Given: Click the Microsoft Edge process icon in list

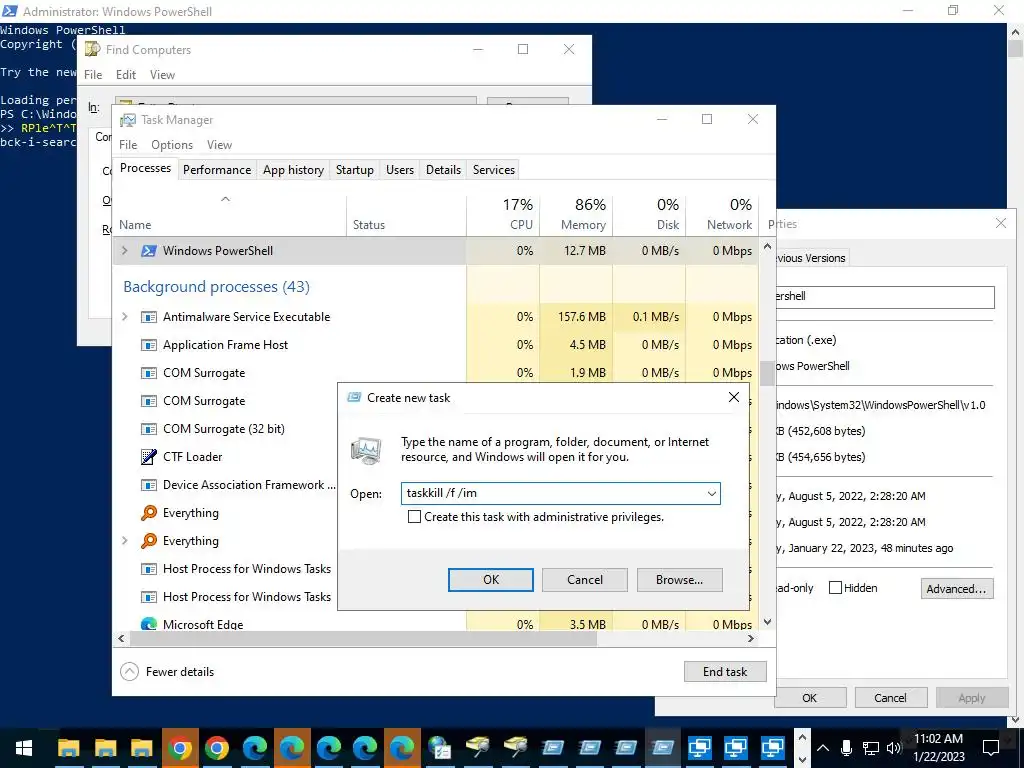Looking at the screenshot, I should (149, 624).
